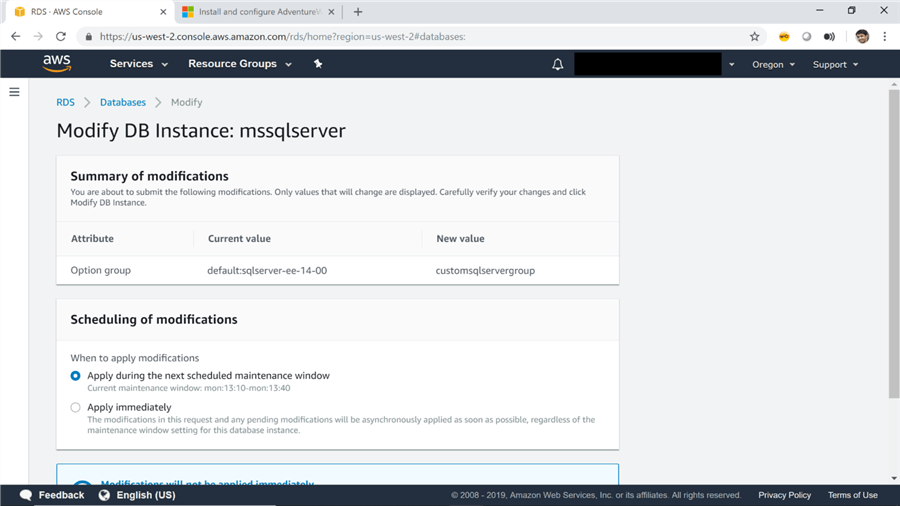The height and width of the screenshot is (506, 900).
Task: Click the gray circle extension icon
Action: pos(806,37)
